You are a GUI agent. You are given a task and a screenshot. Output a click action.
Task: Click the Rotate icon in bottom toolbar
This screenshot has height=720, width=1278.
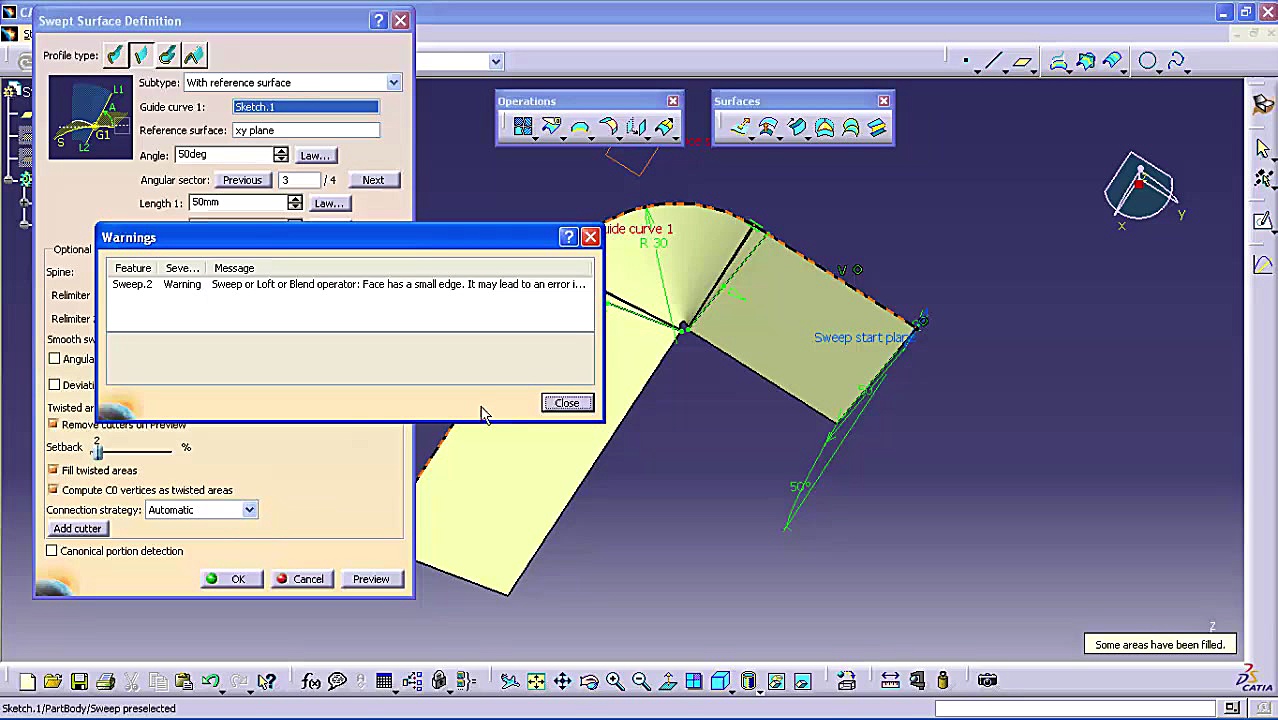589,682
